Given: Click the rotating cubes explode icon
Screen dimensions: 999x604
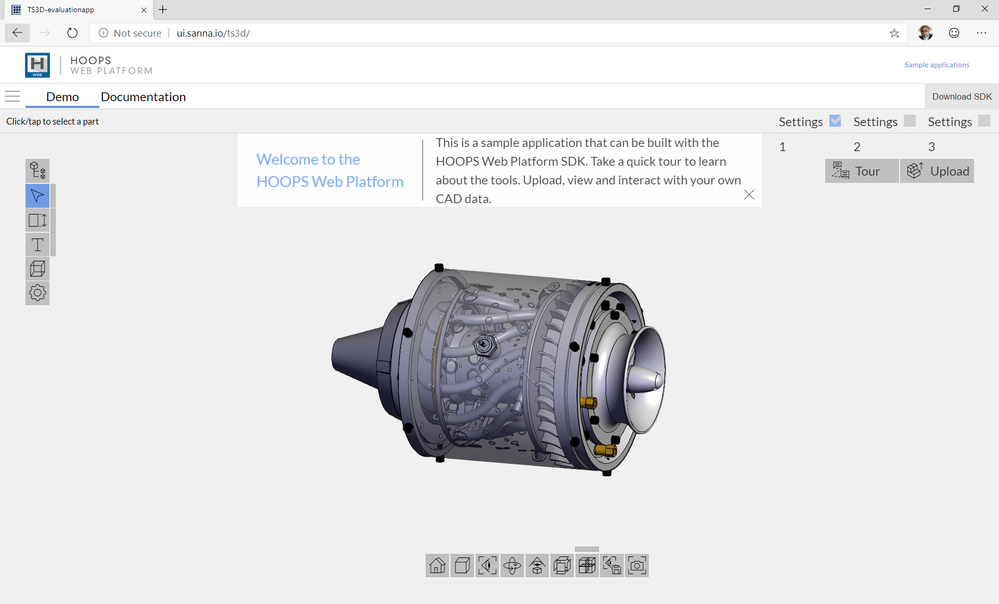Looking at the screenshot, I should click(562, 565).
